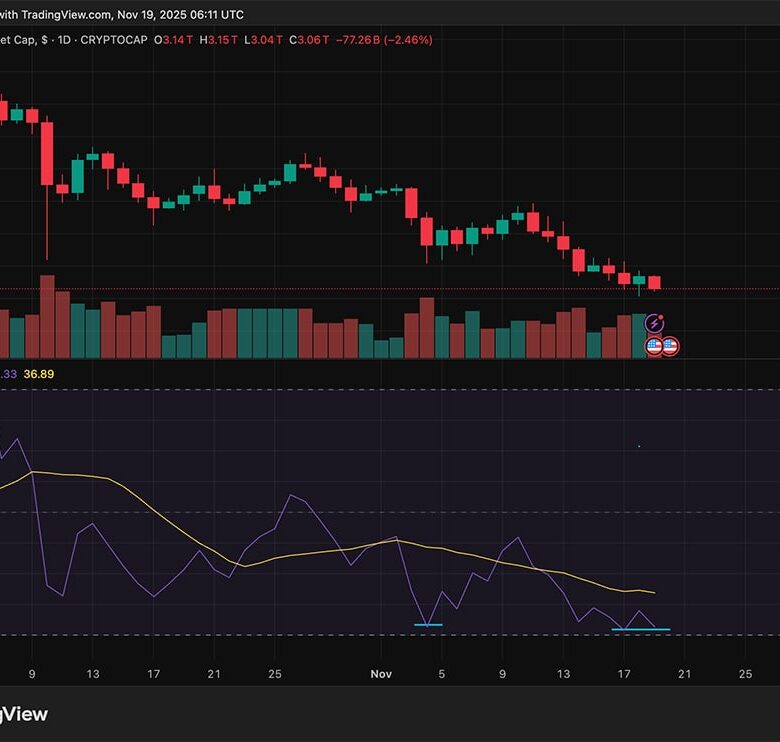Click the high value 3.15 T

(227, 40)
